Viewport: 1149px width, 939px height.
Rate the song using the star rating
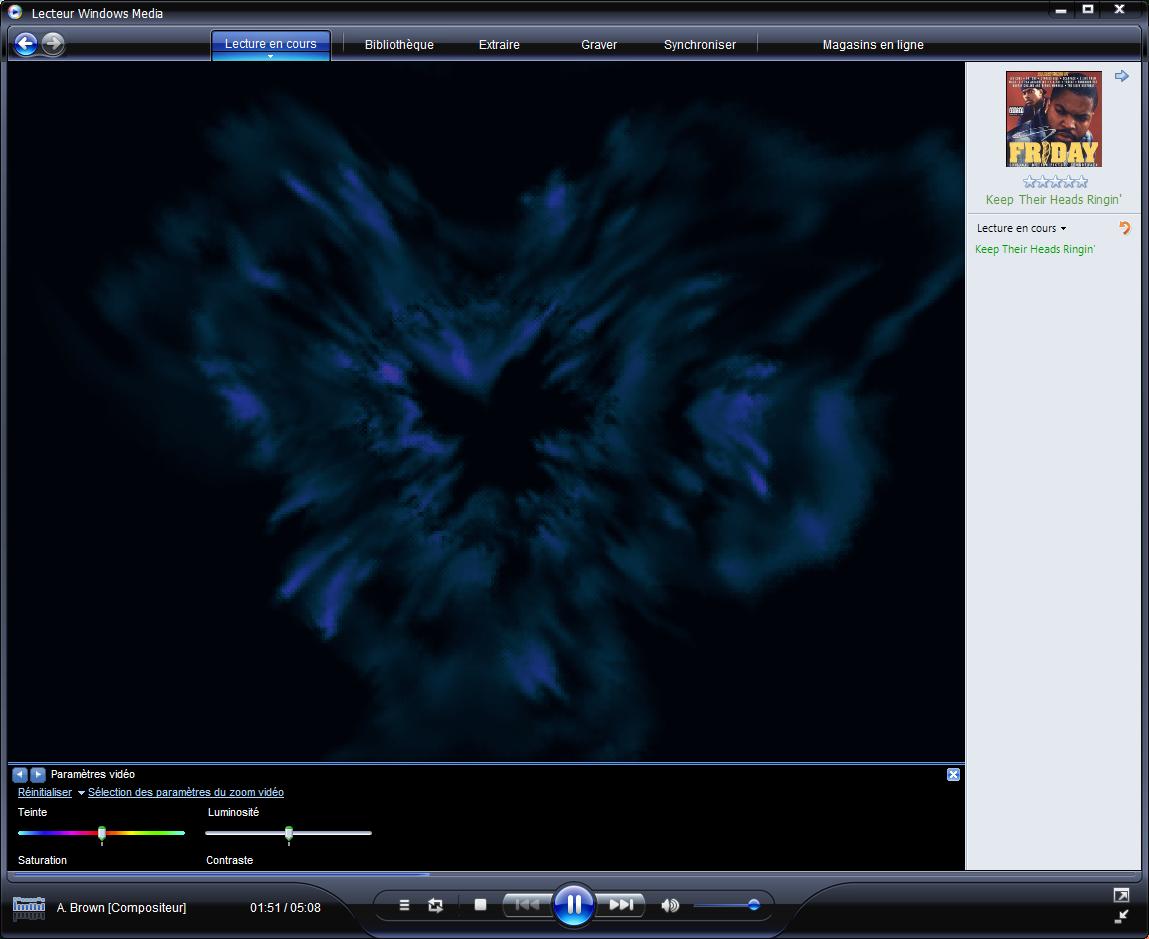[1055, 181]
